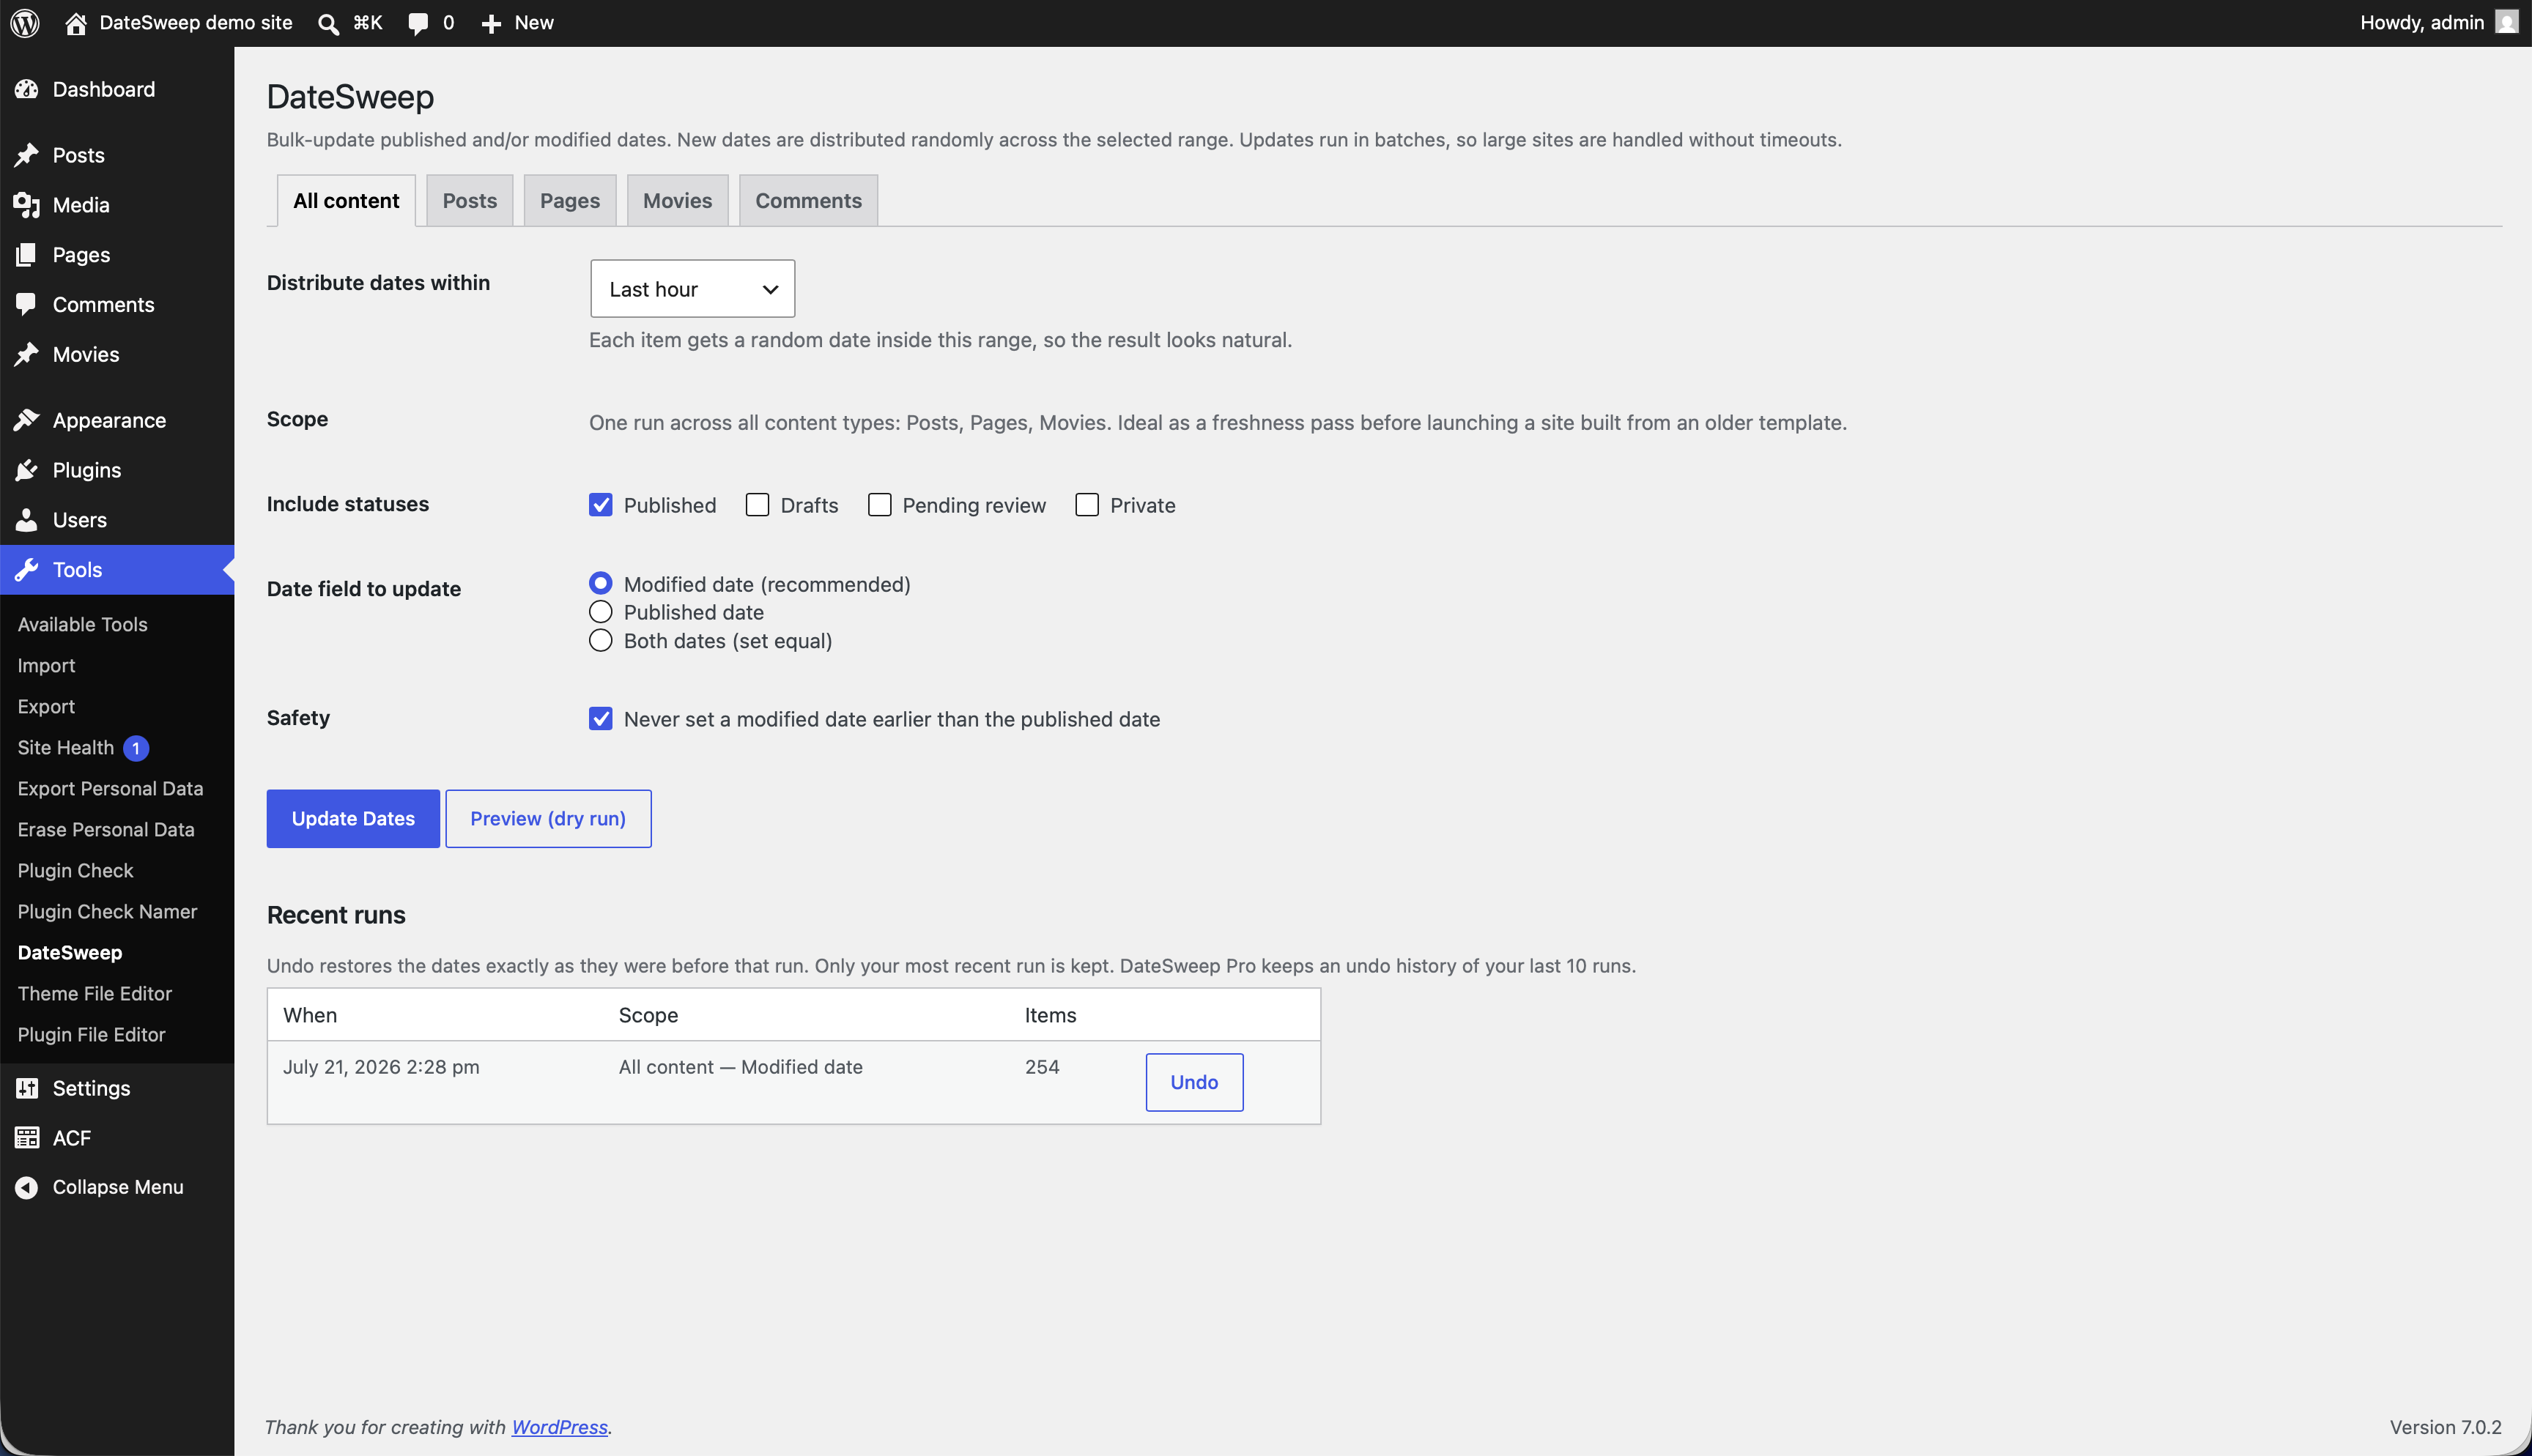The height and width of the screenshot is (1456, 2532).
Task: Click the comments bubble icon in admin bar
Action: click(x=418, y=24)
